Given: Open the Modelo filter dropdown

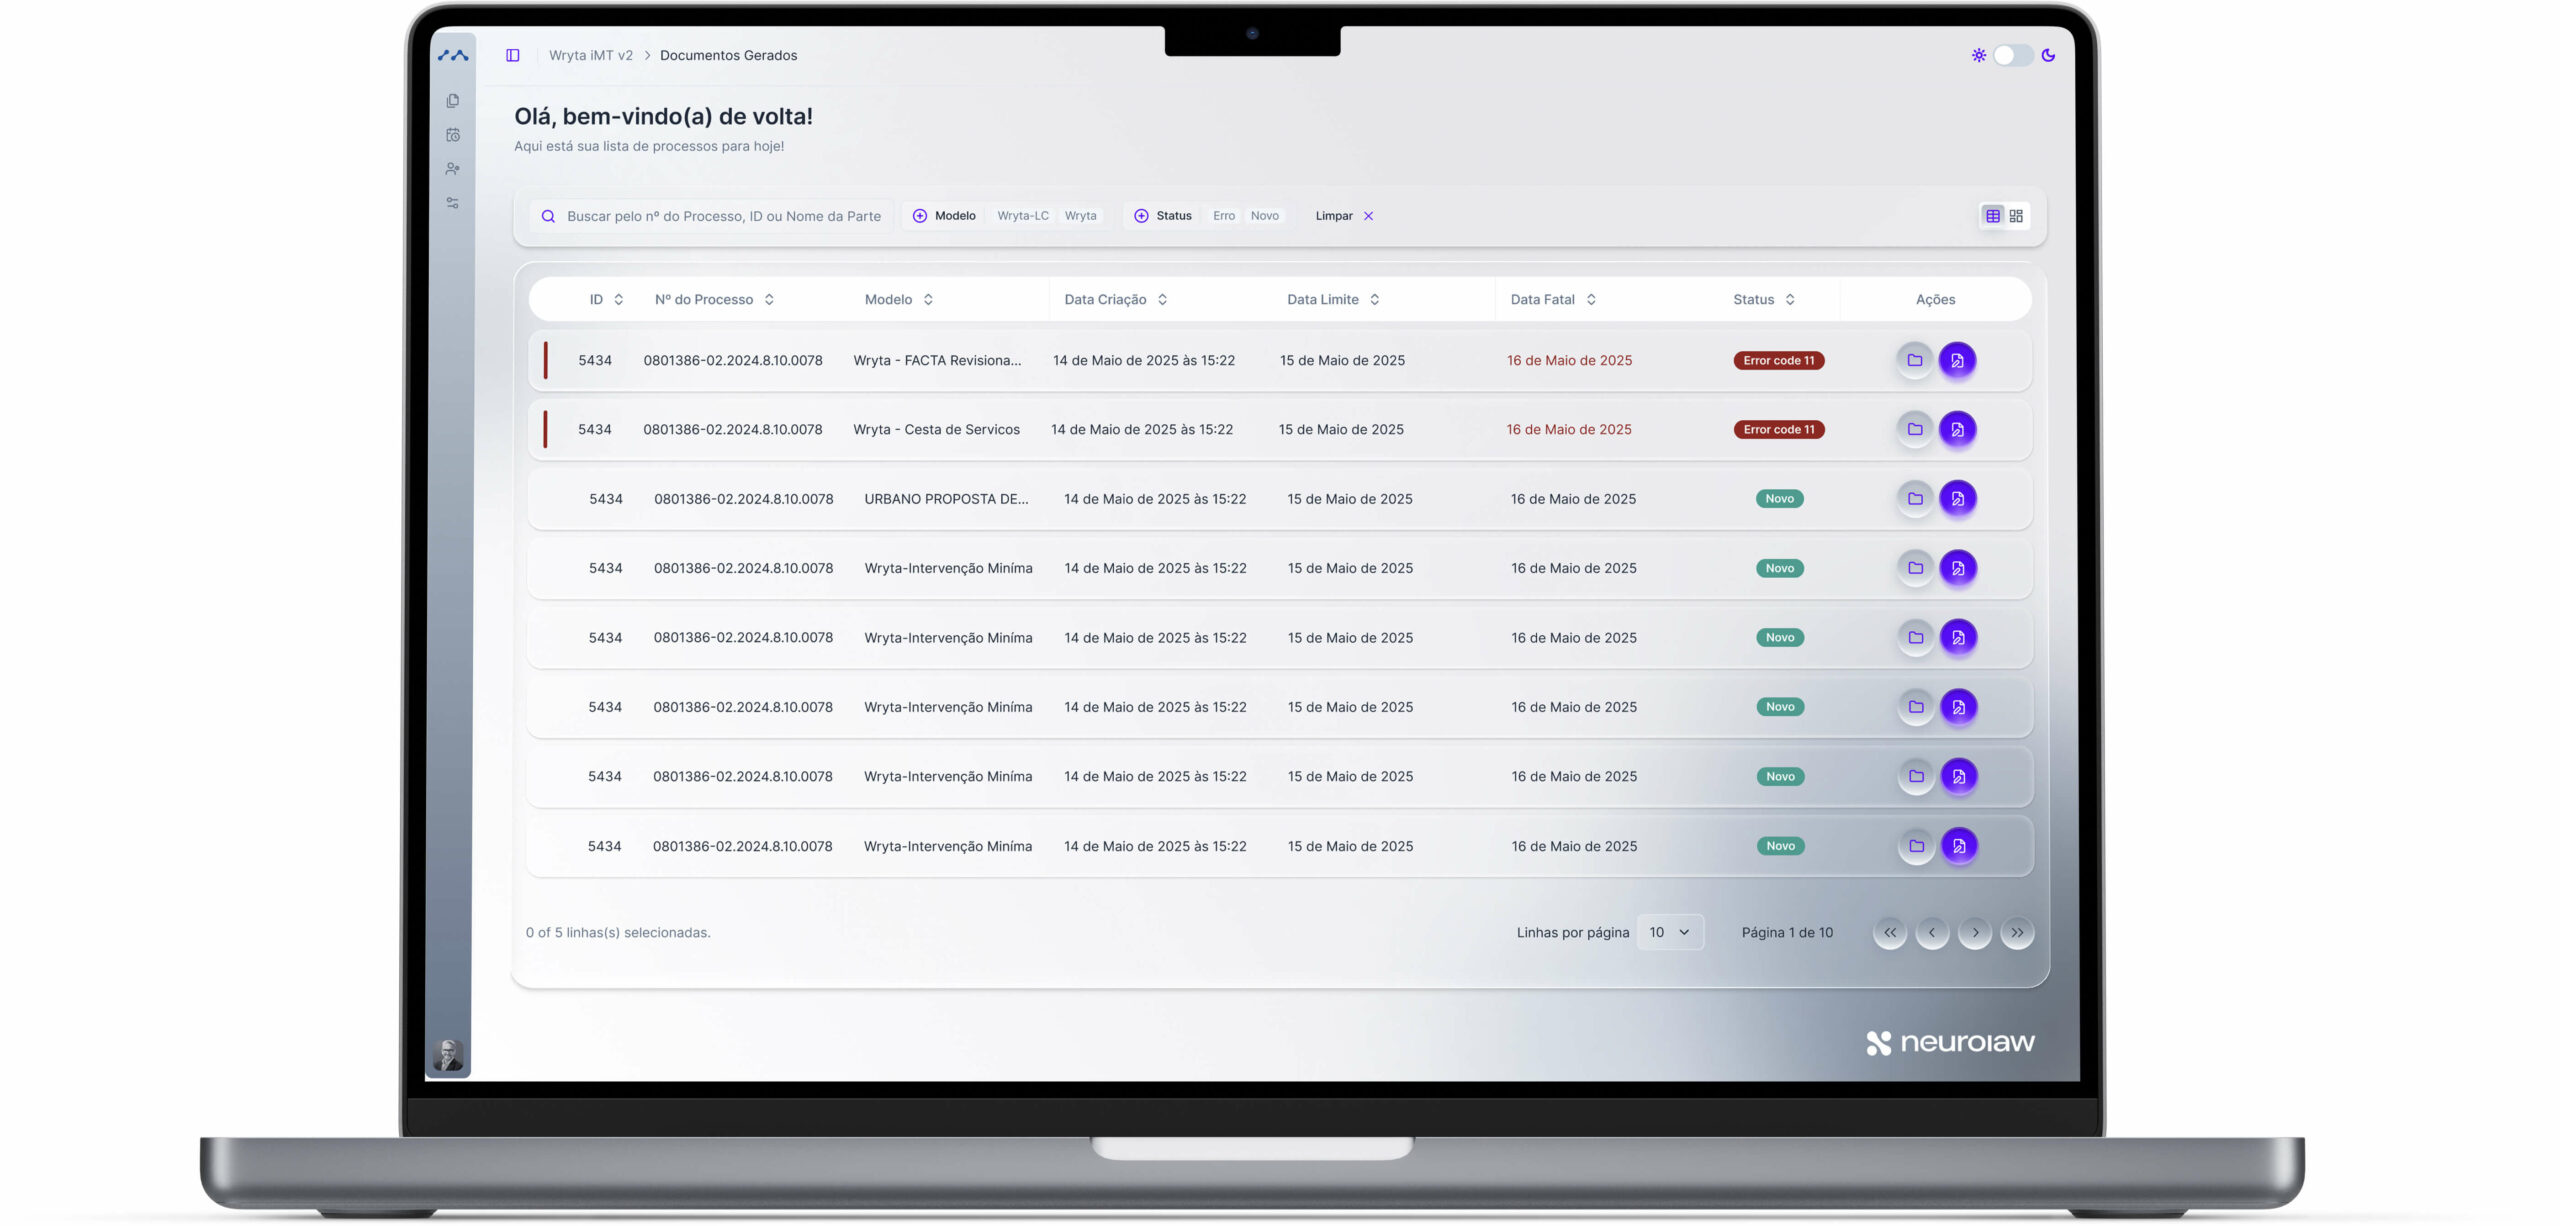Looking at the screenshot, I should 944,216.
